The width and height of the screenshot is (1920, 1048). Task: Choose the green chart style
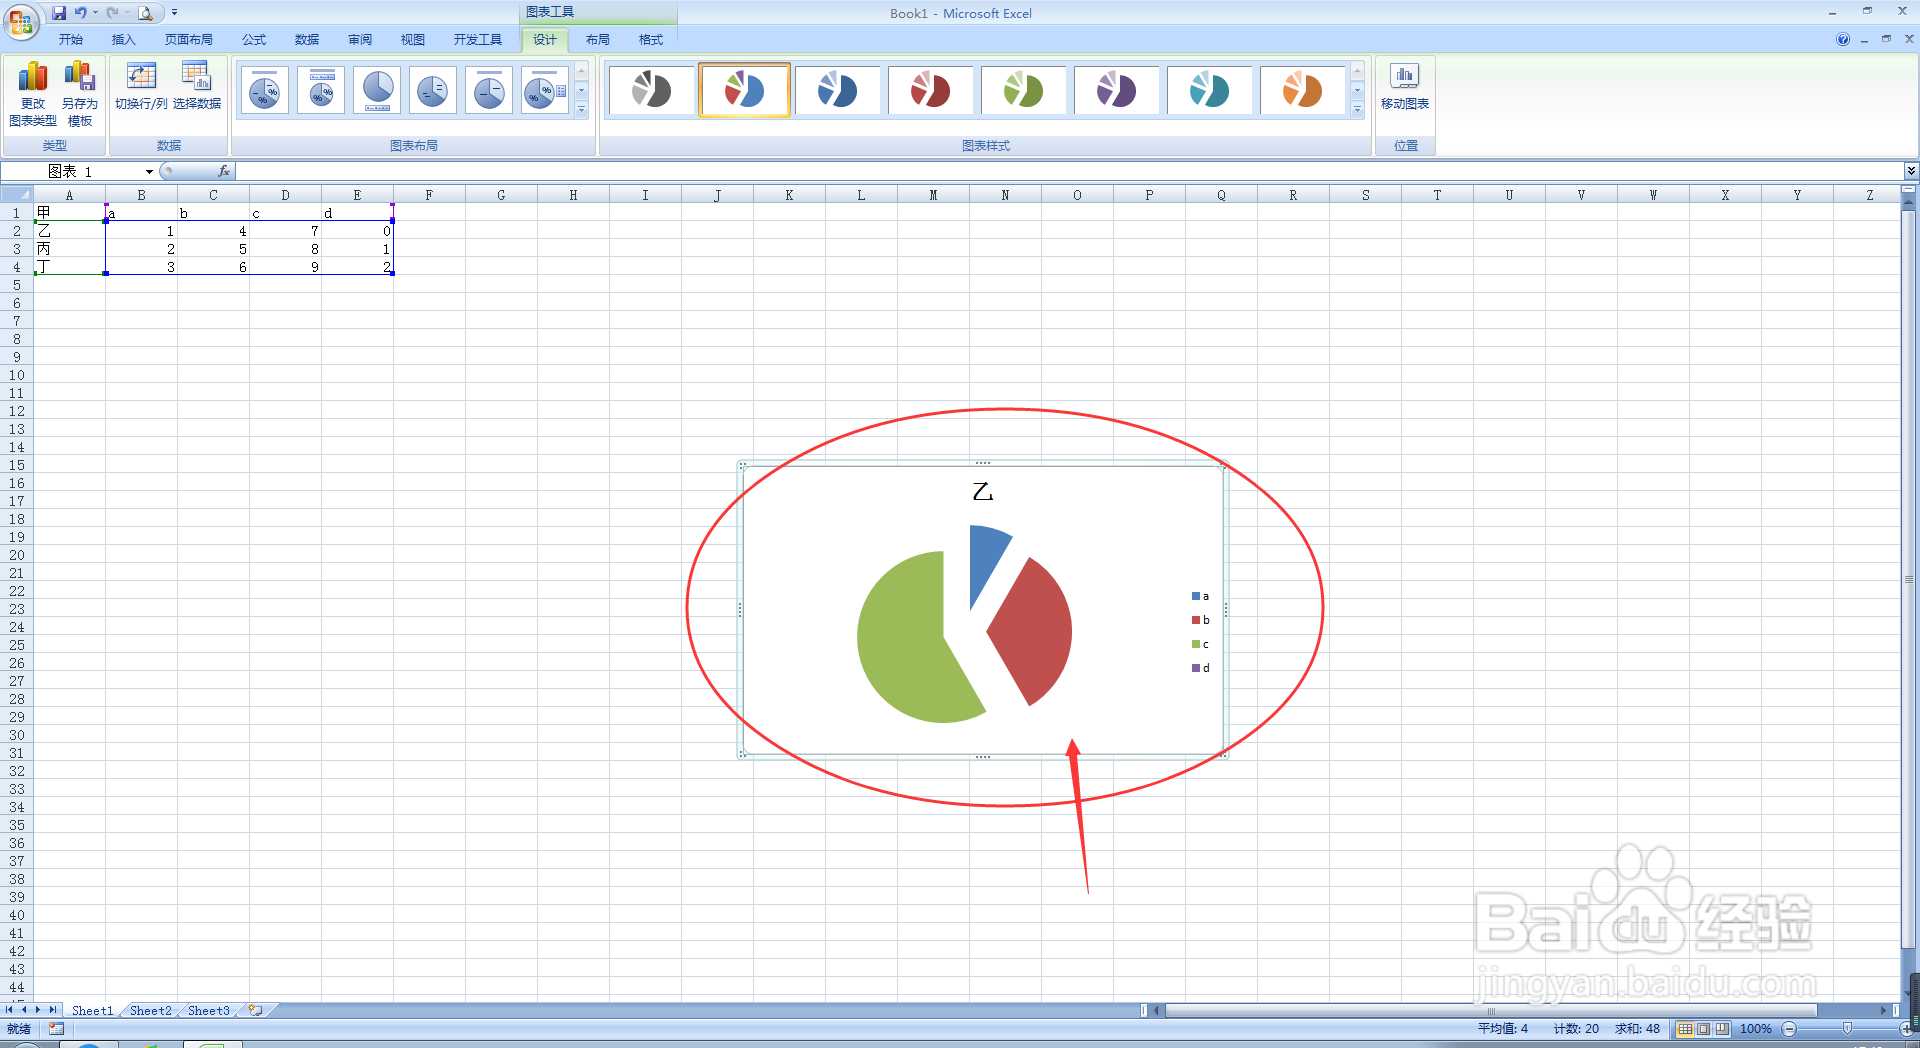click(1024, 90)
